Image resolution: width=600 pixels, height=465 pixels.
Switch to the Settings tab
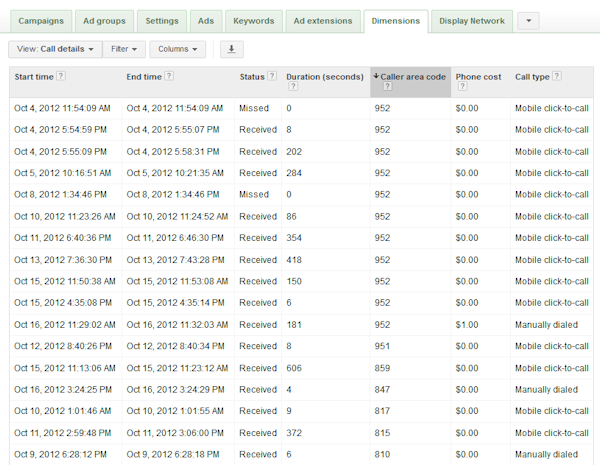[x=162, y=21]
